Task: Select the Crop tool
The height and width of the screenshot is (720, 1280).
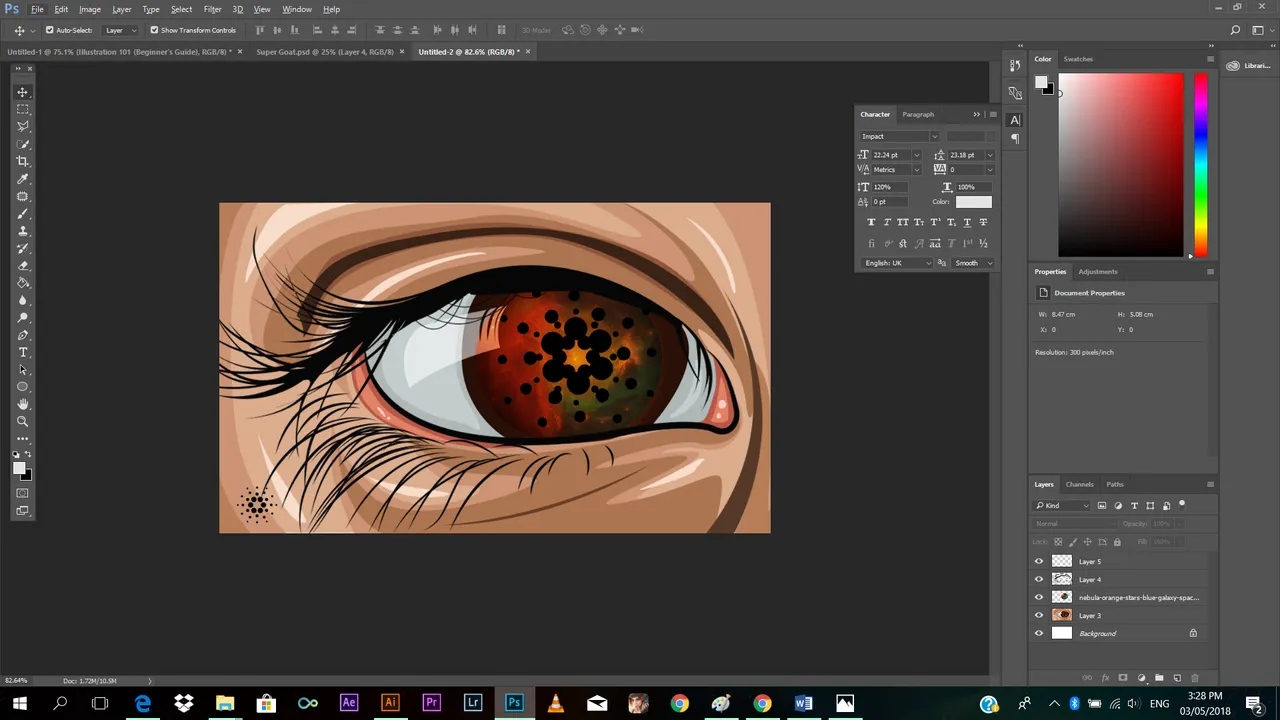Action: 22,161
